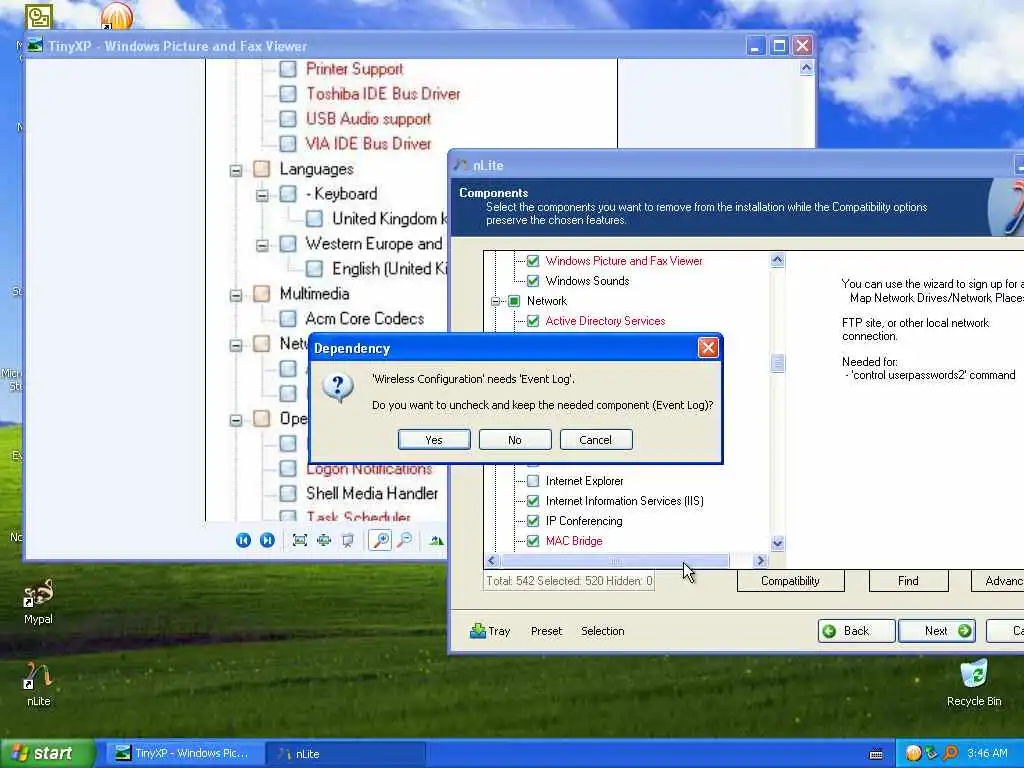
Task: Select the 'Windows Sounds' label in component list
Action: (x=587, y=281)
